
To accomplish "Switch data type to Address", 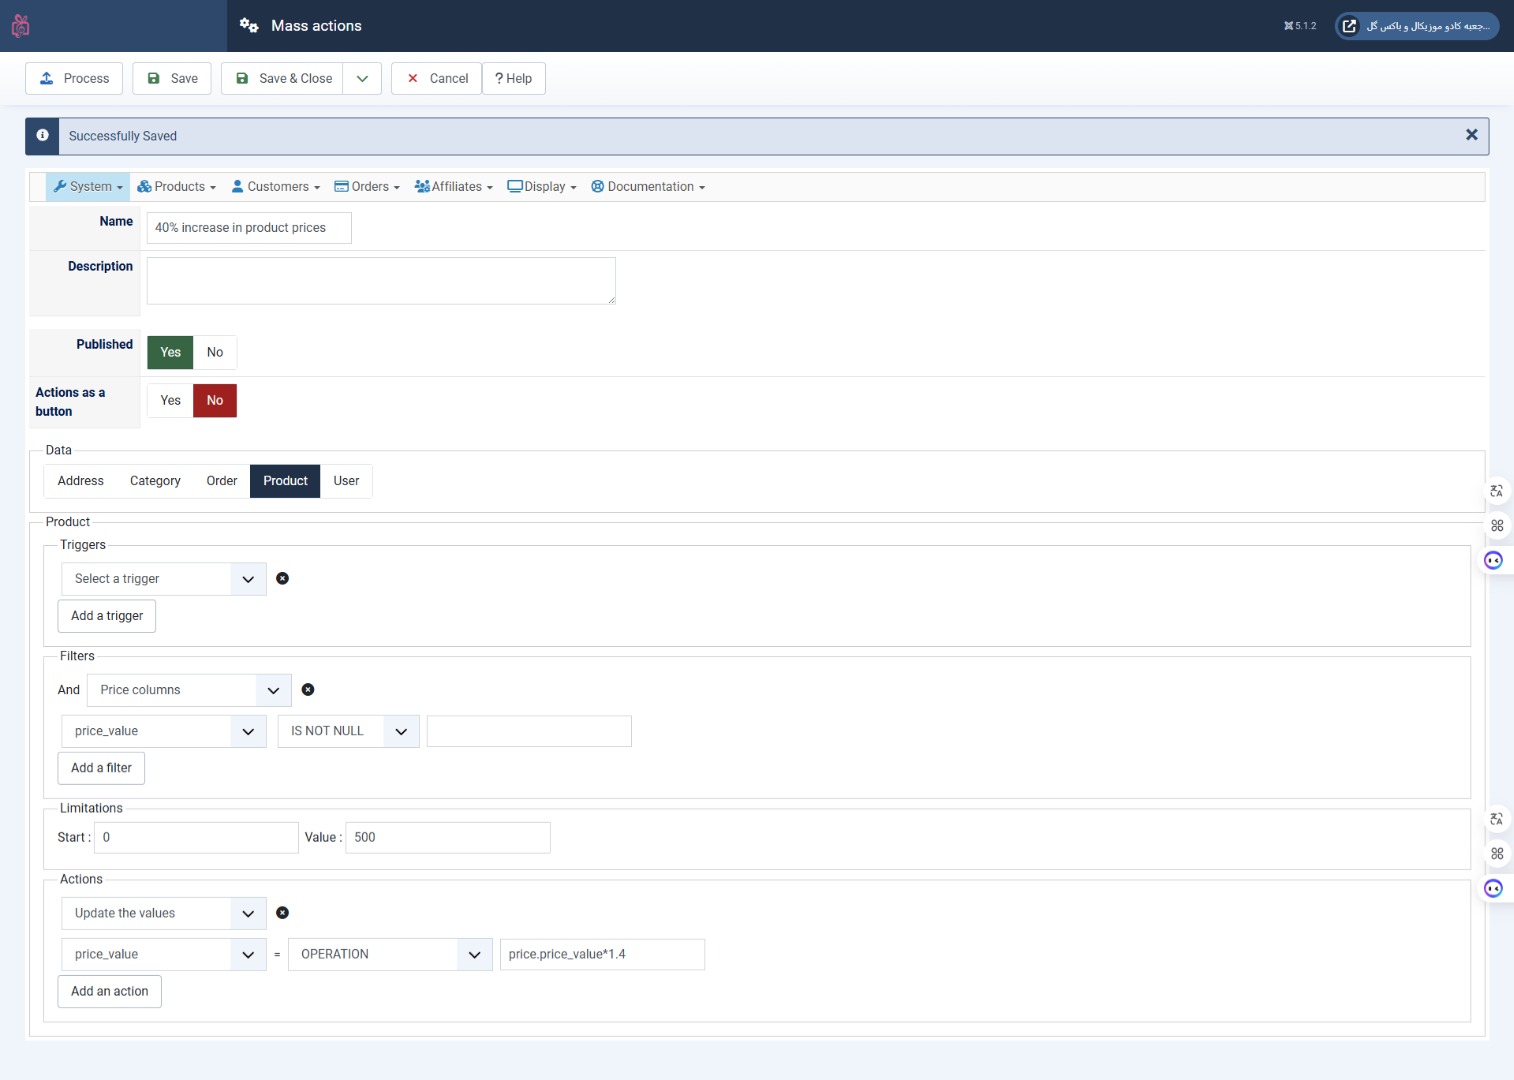I will click(x=81, y=481).
